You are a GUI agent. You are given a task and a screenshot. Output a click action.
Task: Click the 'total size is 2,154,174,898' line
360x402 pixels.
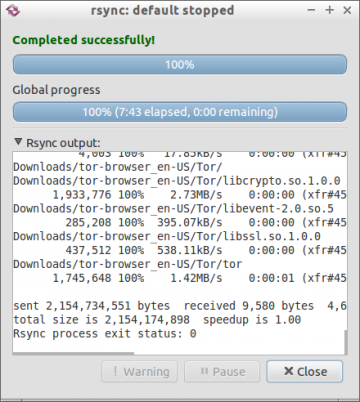101,320
